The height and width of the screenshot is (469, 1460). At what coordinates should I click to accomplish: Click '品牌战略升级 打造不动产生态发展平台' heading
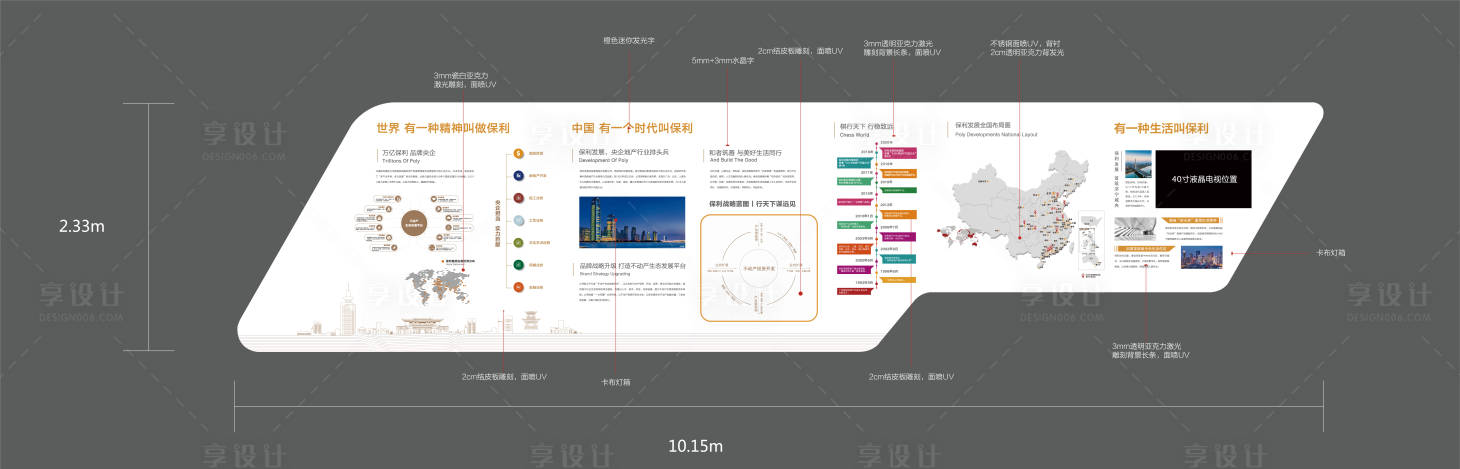632,267
